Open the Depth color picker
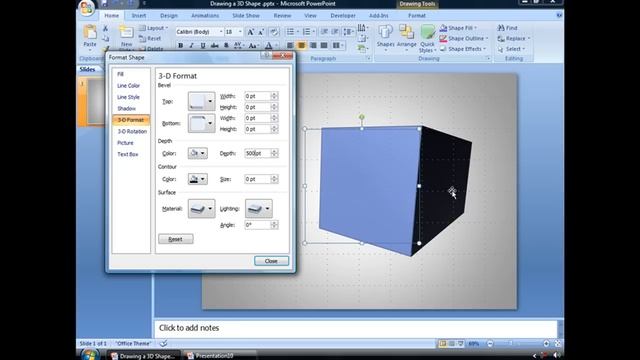The width and height of the screenshot is (640, 360). tap(198, 153)
